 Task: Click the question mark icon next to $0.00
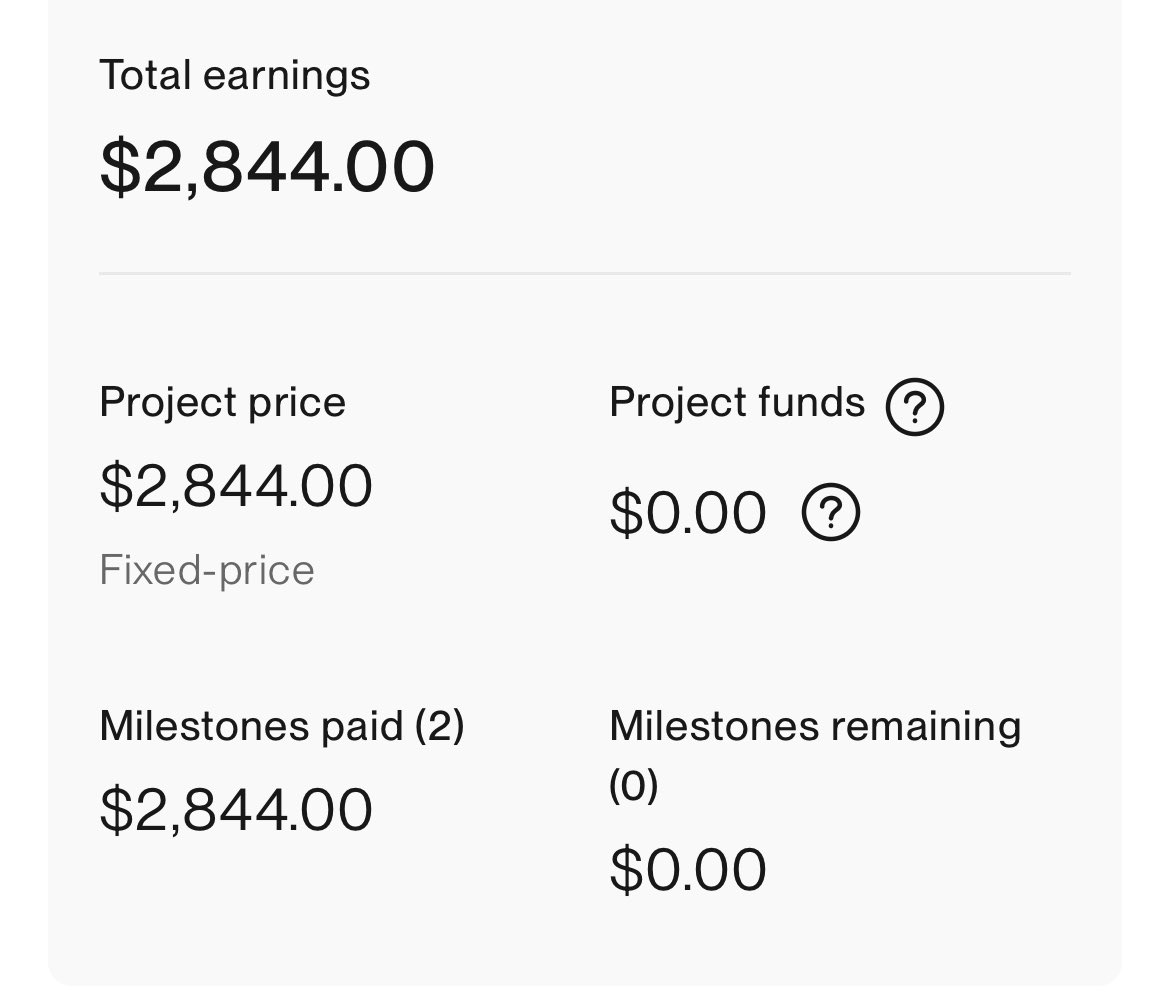(x=830, y=513)
